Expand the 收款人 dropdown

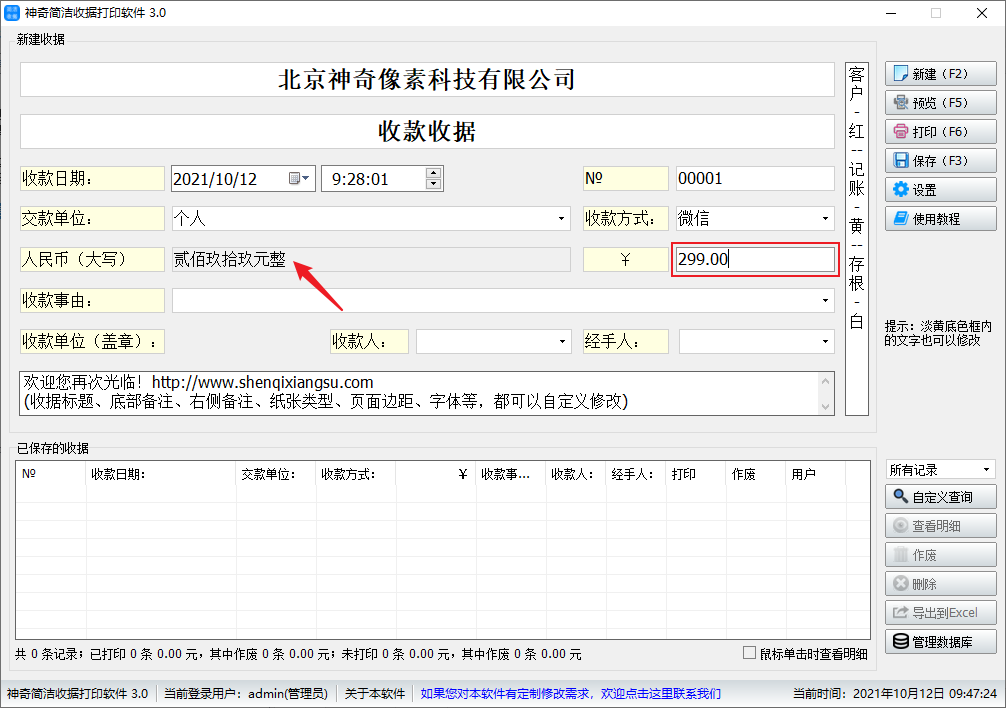click(561, 341)
